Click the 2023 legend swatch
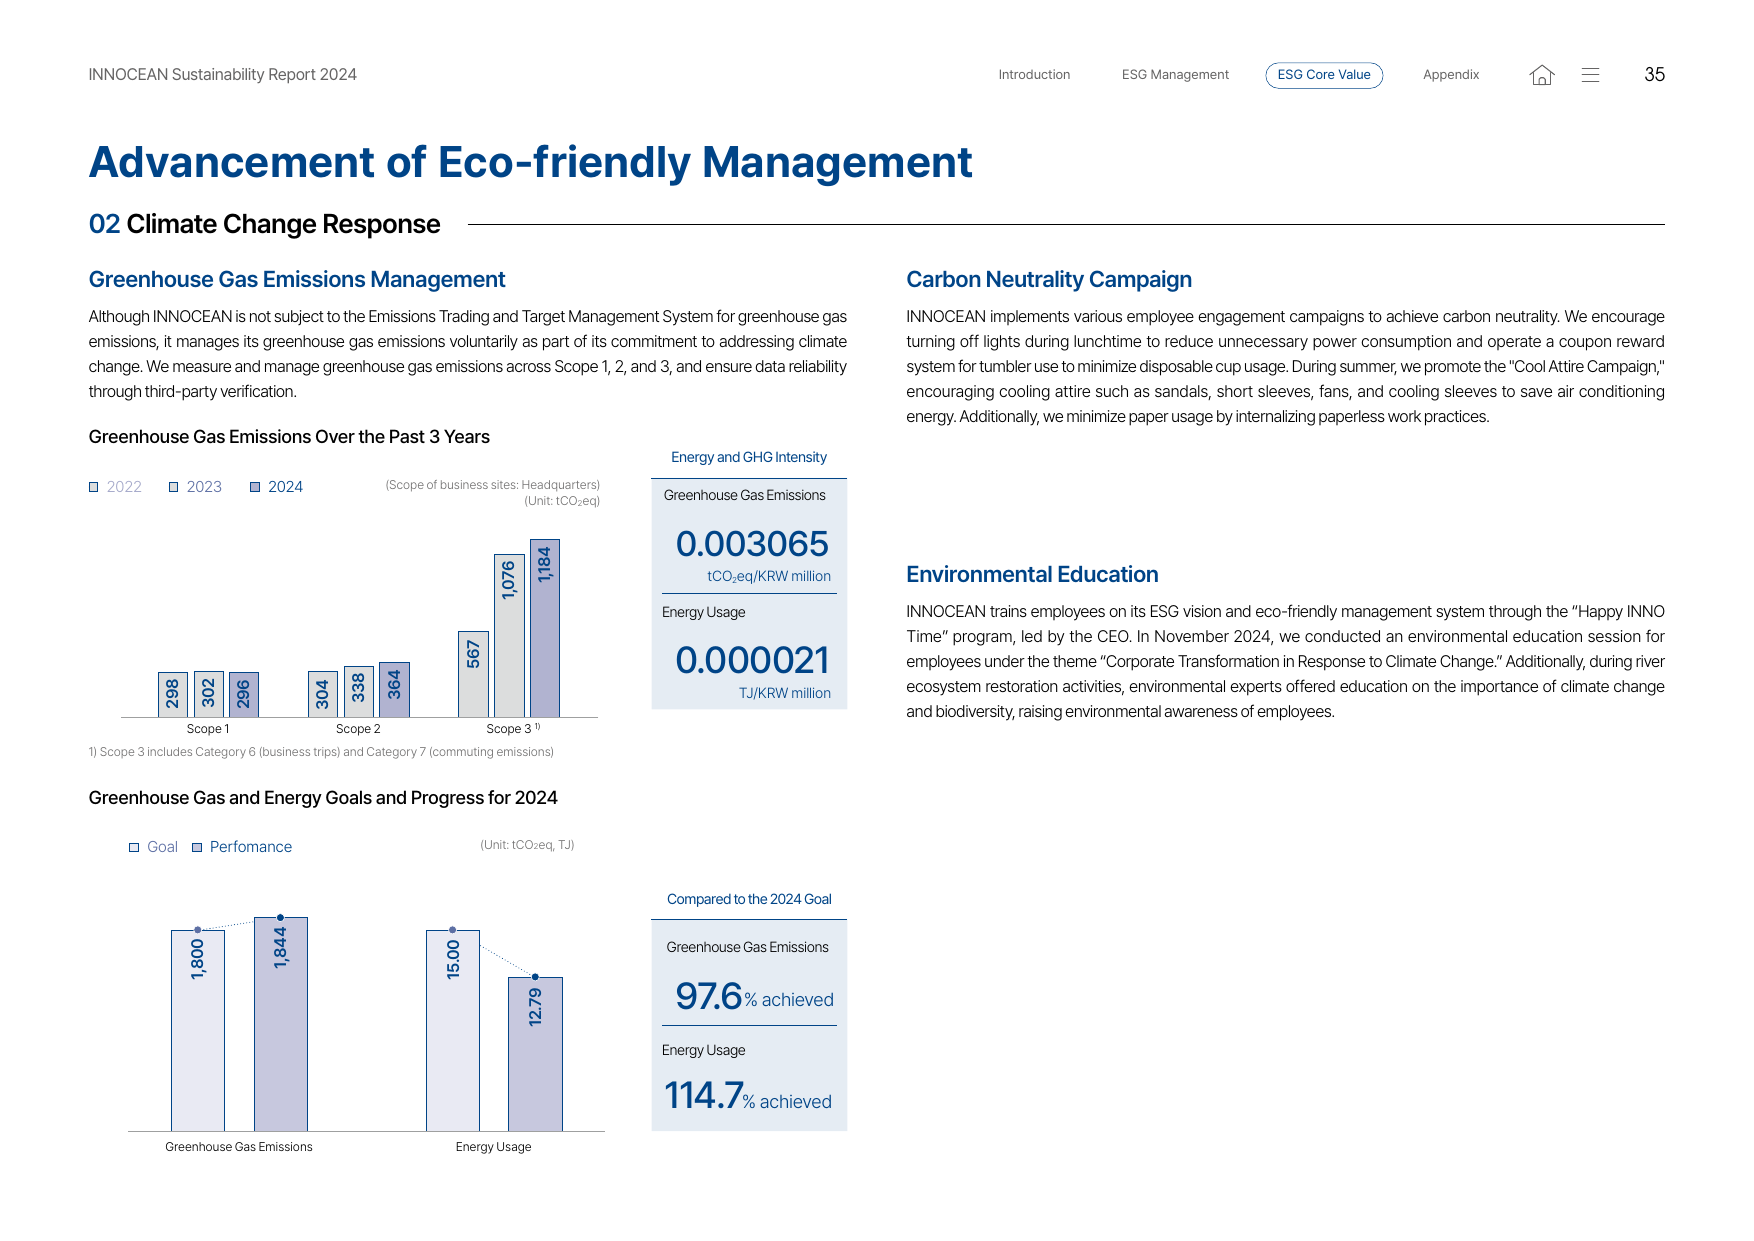The width and height of the screenshot is (1754, 1241). coord(174,487)
